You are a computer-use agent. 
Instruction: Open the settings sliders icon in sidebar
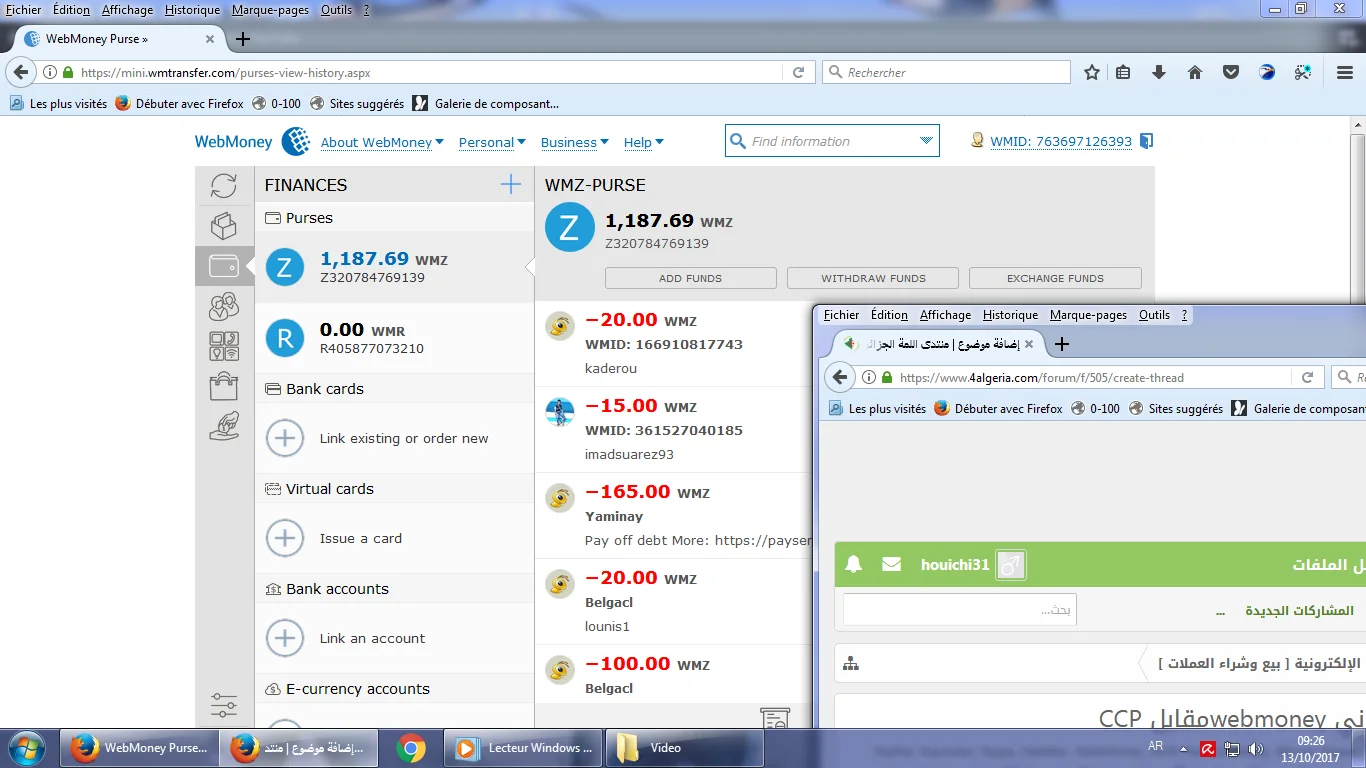pos(224,705)
